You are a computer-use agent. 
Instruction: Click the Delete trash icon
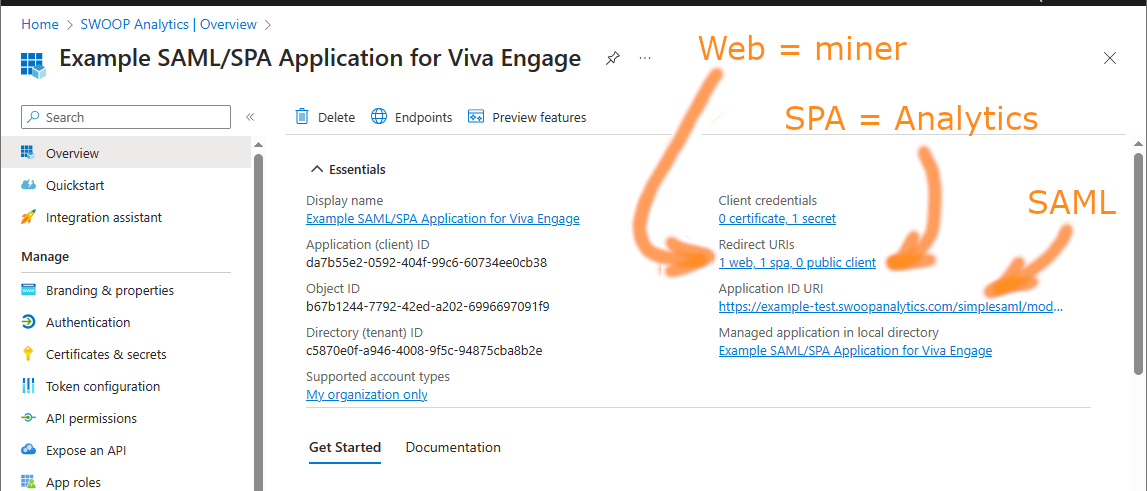(x=302, y=117)
